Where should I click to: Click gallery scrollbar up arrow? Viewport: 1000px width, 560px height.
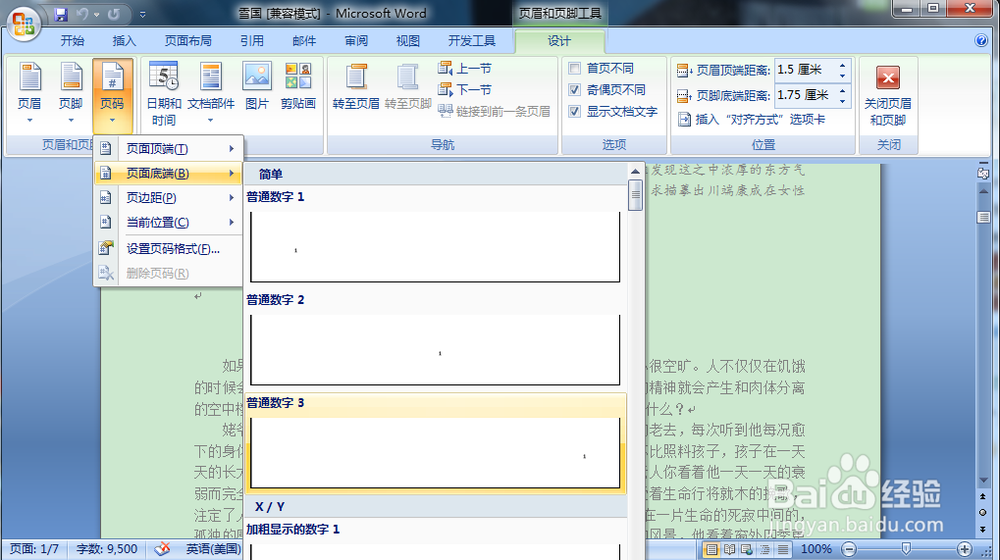pyautogui.click(x=635, y=171)
